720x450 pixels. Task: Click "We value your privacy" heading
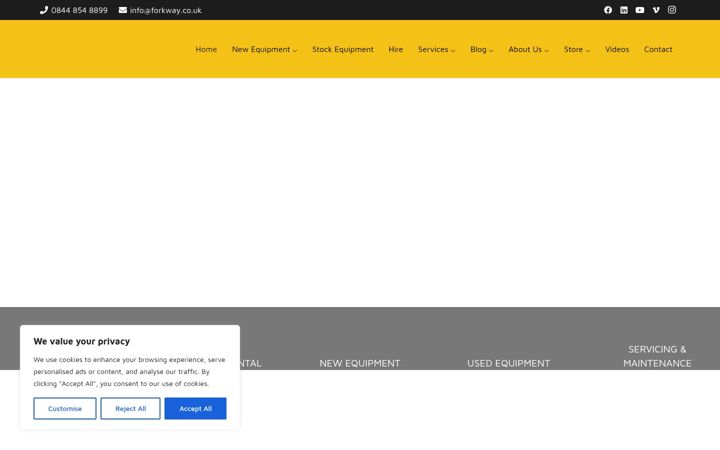(x=82, y=341)
